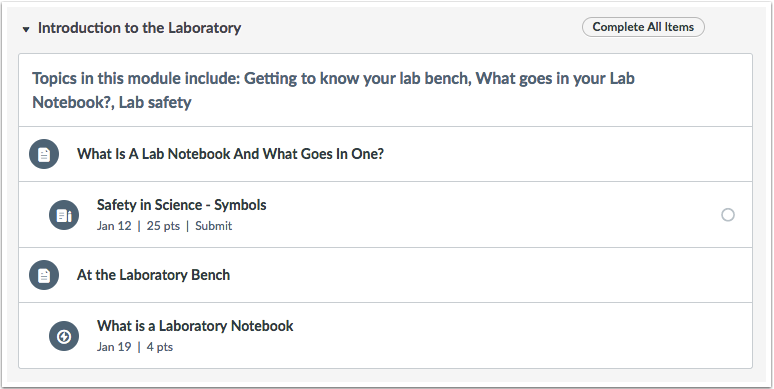
Task: Click assignment icon for Safety in Science - Symbols
Action: 64,215
